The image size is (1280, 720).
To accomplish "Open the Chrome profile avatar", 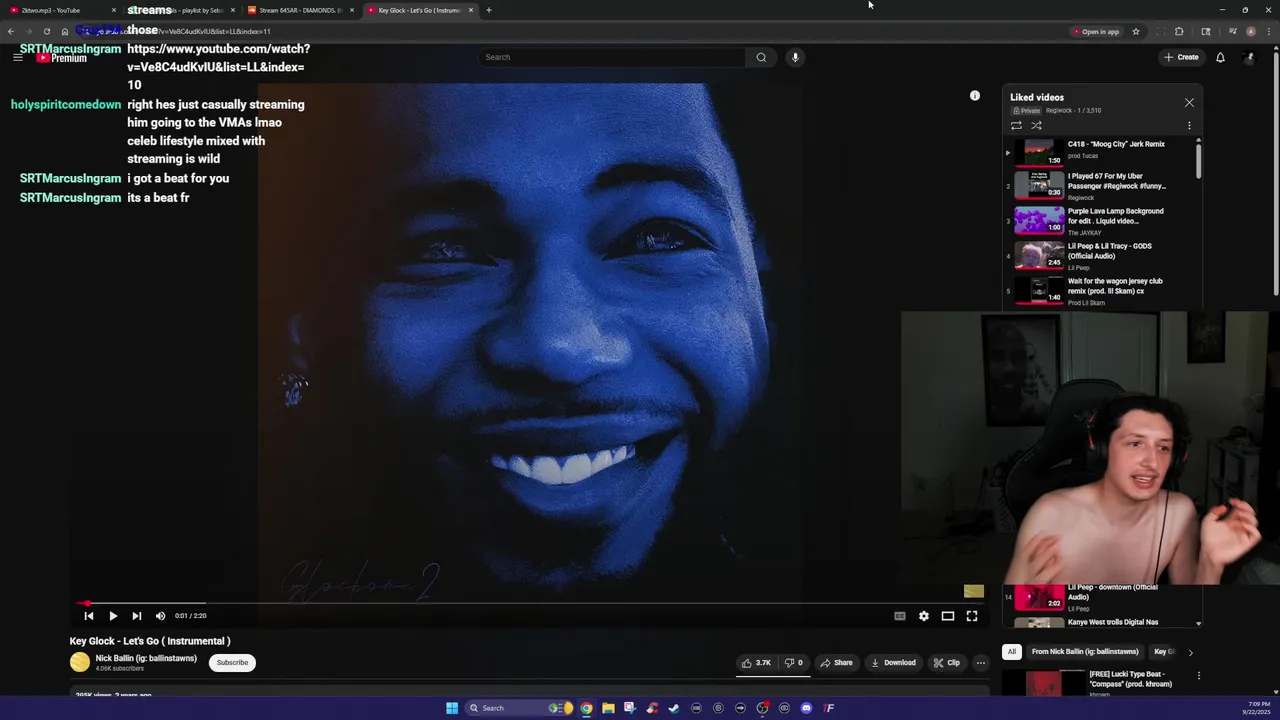I will (x=1251, y=31).
